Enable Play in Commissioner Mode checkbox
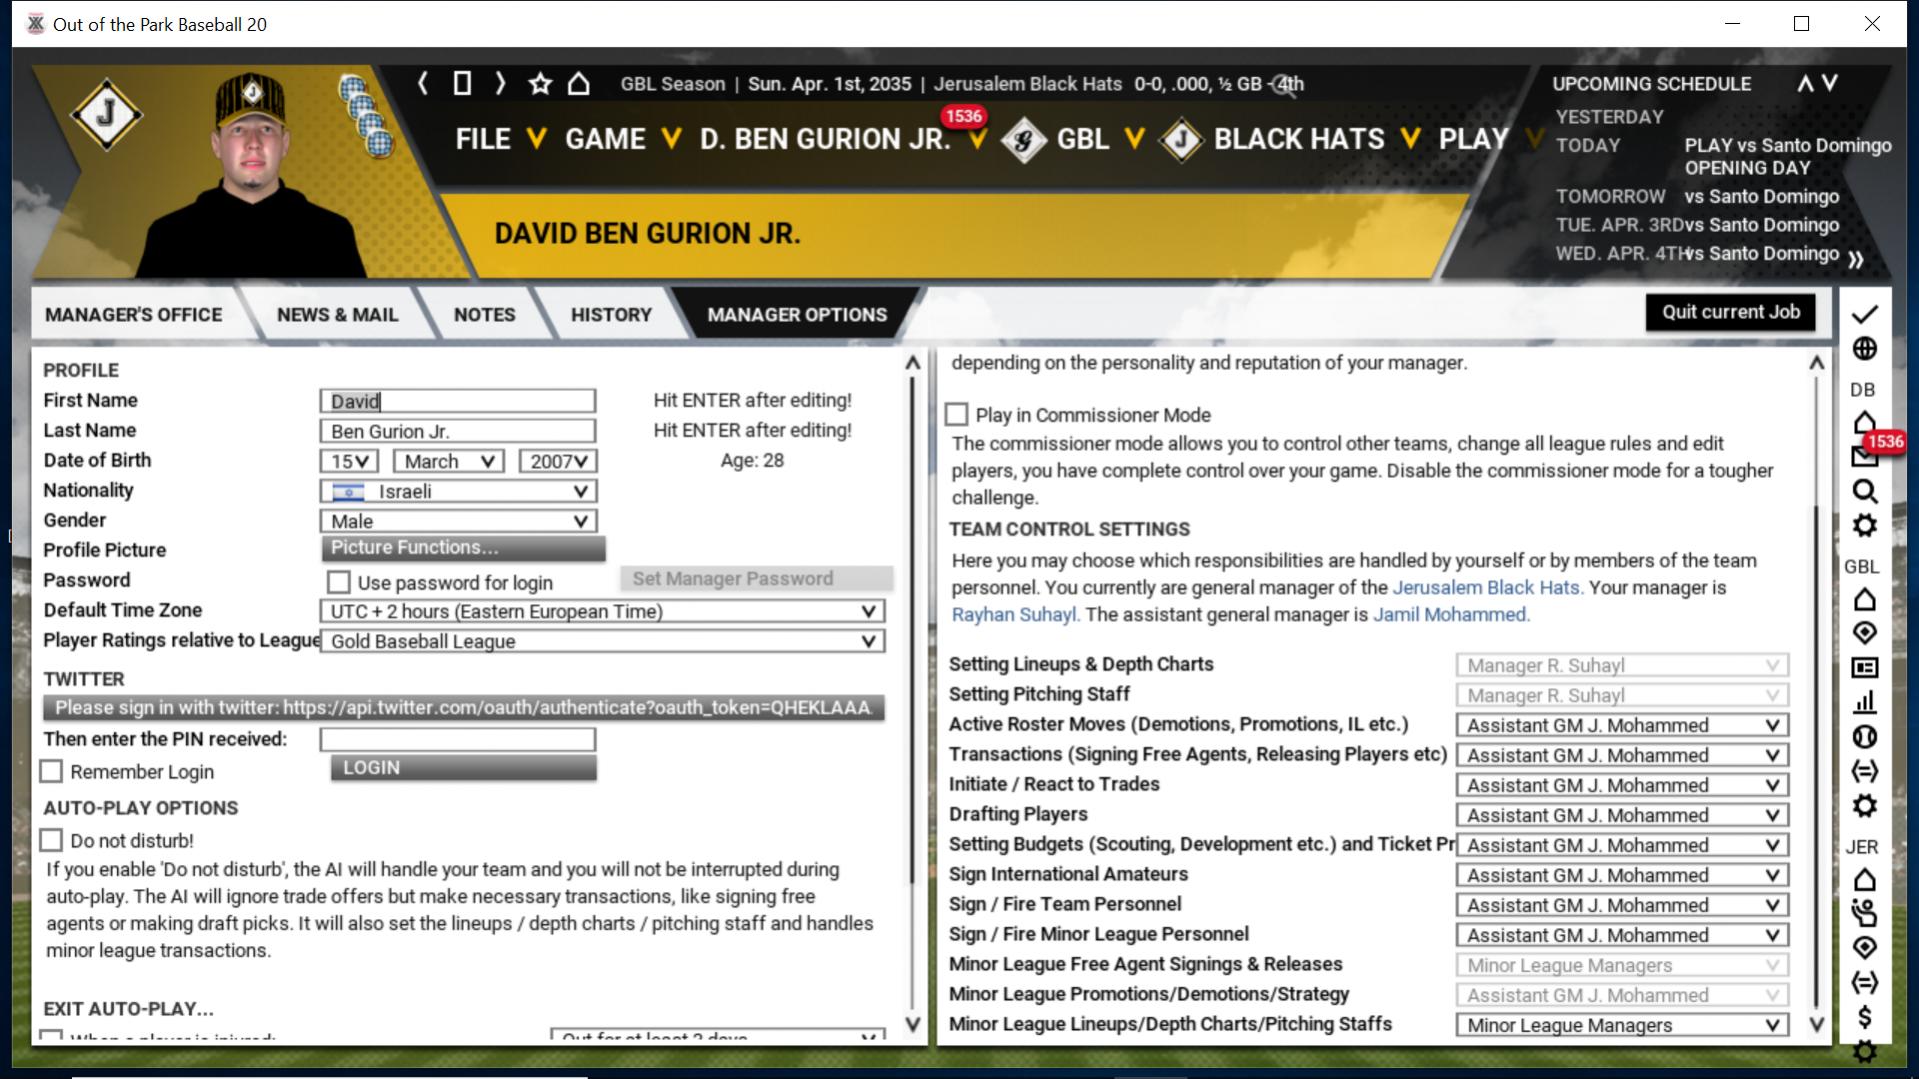Viewport: 1919px width, 1079px height. pos(957,414)
